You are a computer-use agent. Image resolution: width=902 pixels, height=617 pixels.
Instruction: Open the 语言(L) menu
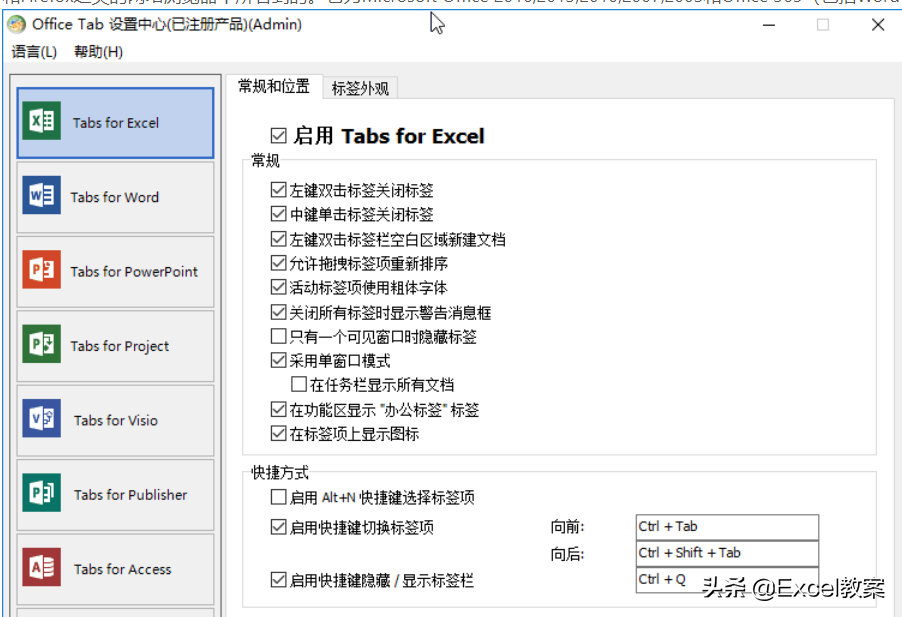(34, 52)
